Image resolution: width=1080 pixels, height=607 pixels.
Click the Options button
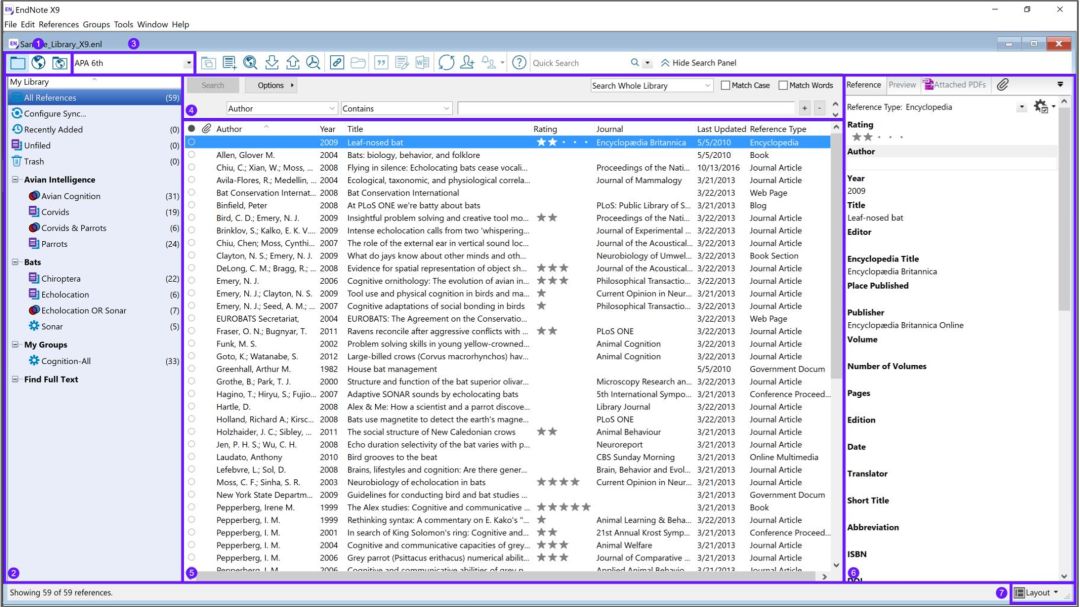click(274, 85)
